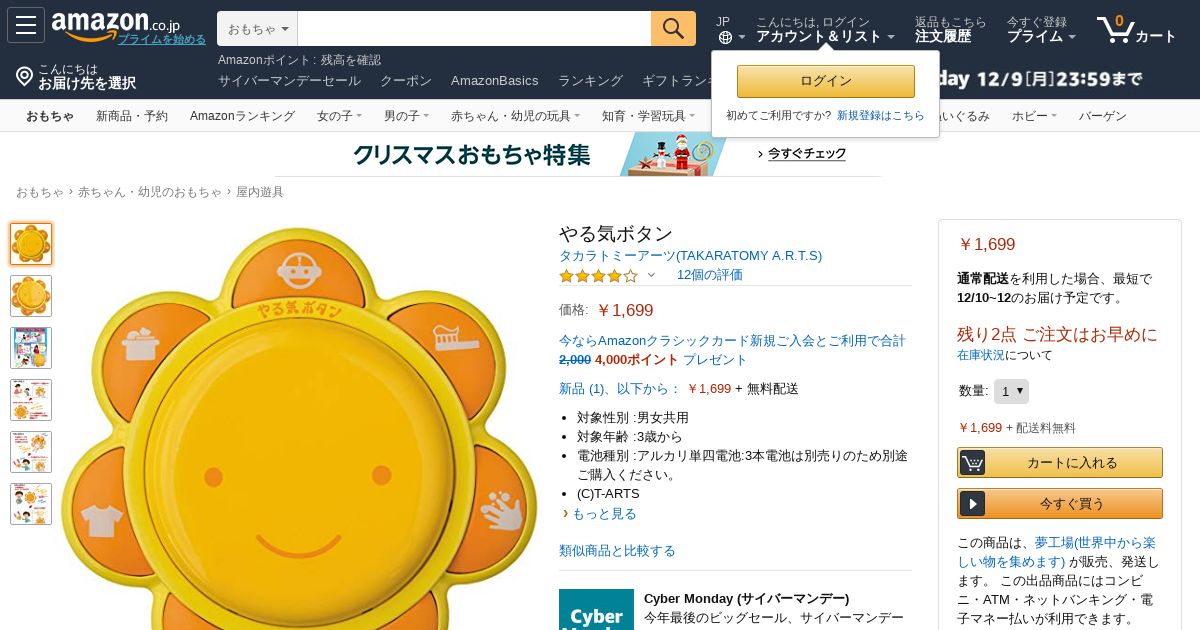Click the 今すぐ買う button
The width and height of the screenshot is (1200, 630).
pyautogui.click(x=1060, y=503)
